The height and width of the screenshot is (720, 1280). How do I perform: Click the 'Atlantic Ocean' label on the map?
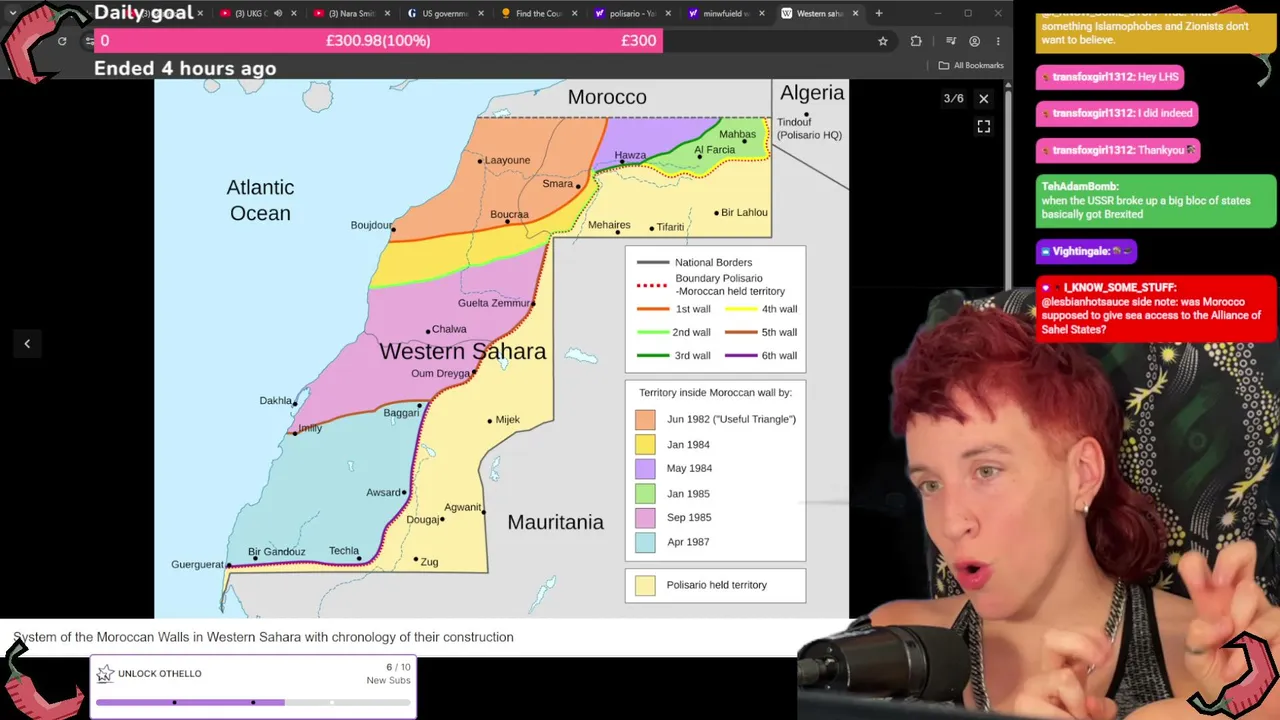pos(260,200)
